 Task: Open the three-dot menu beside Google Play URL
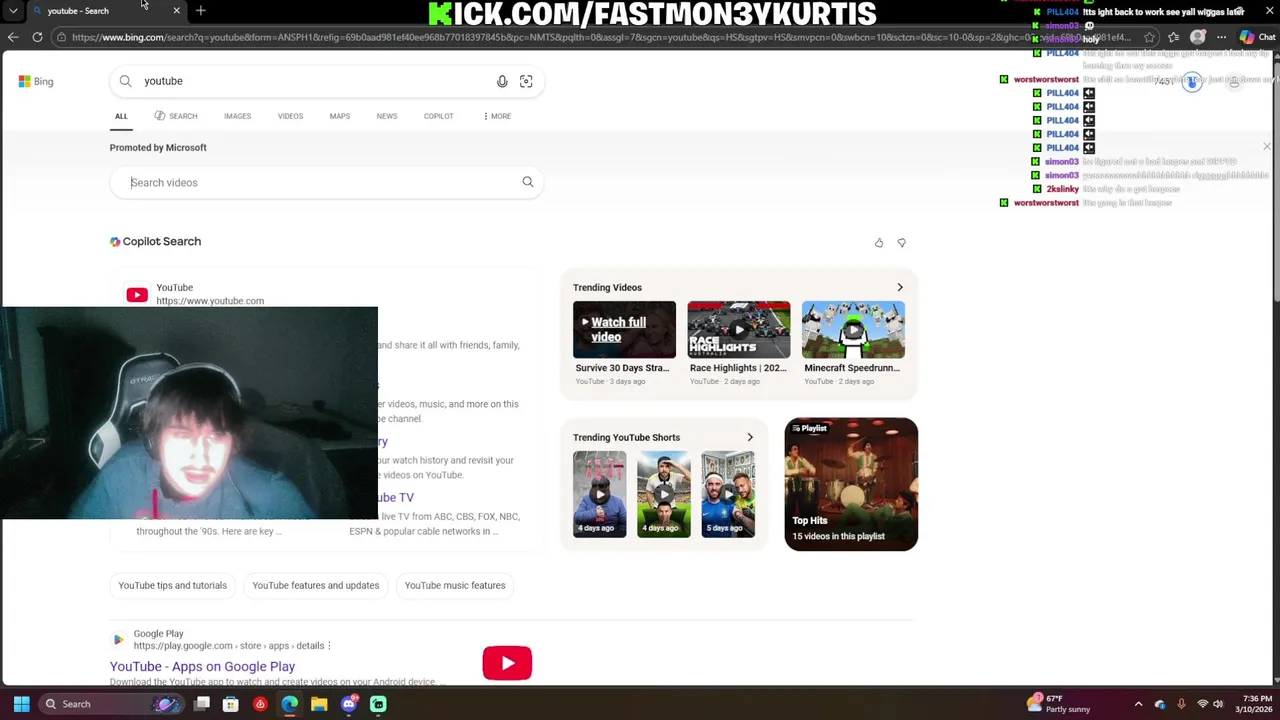pos(329,646)
